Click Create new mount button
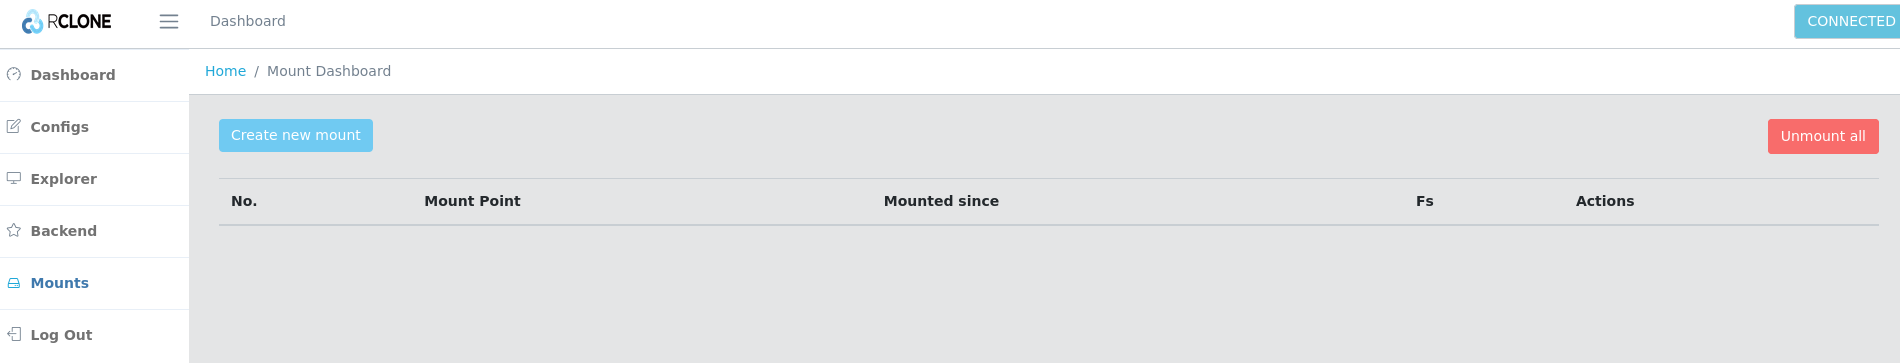 pos(296,135)
